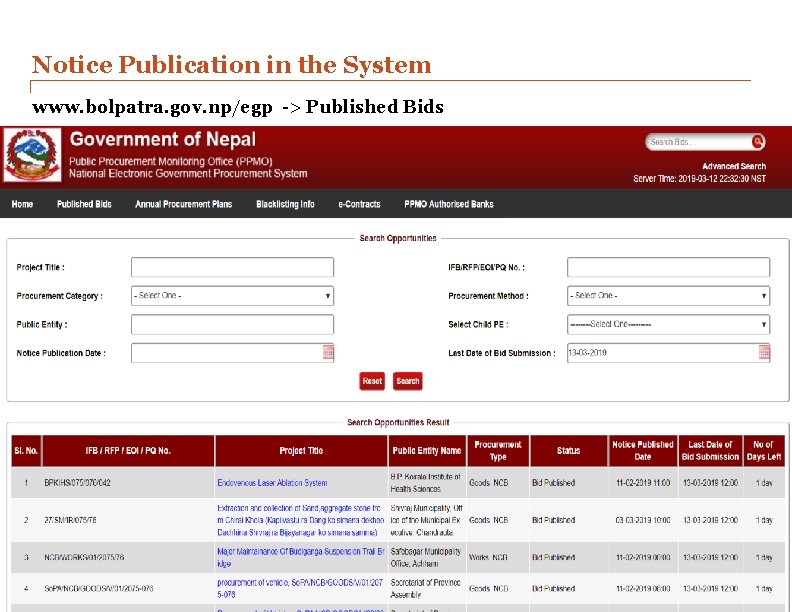
Task: Click Secretariat of Province Assembly entity cell
Action: click(425, 588)
